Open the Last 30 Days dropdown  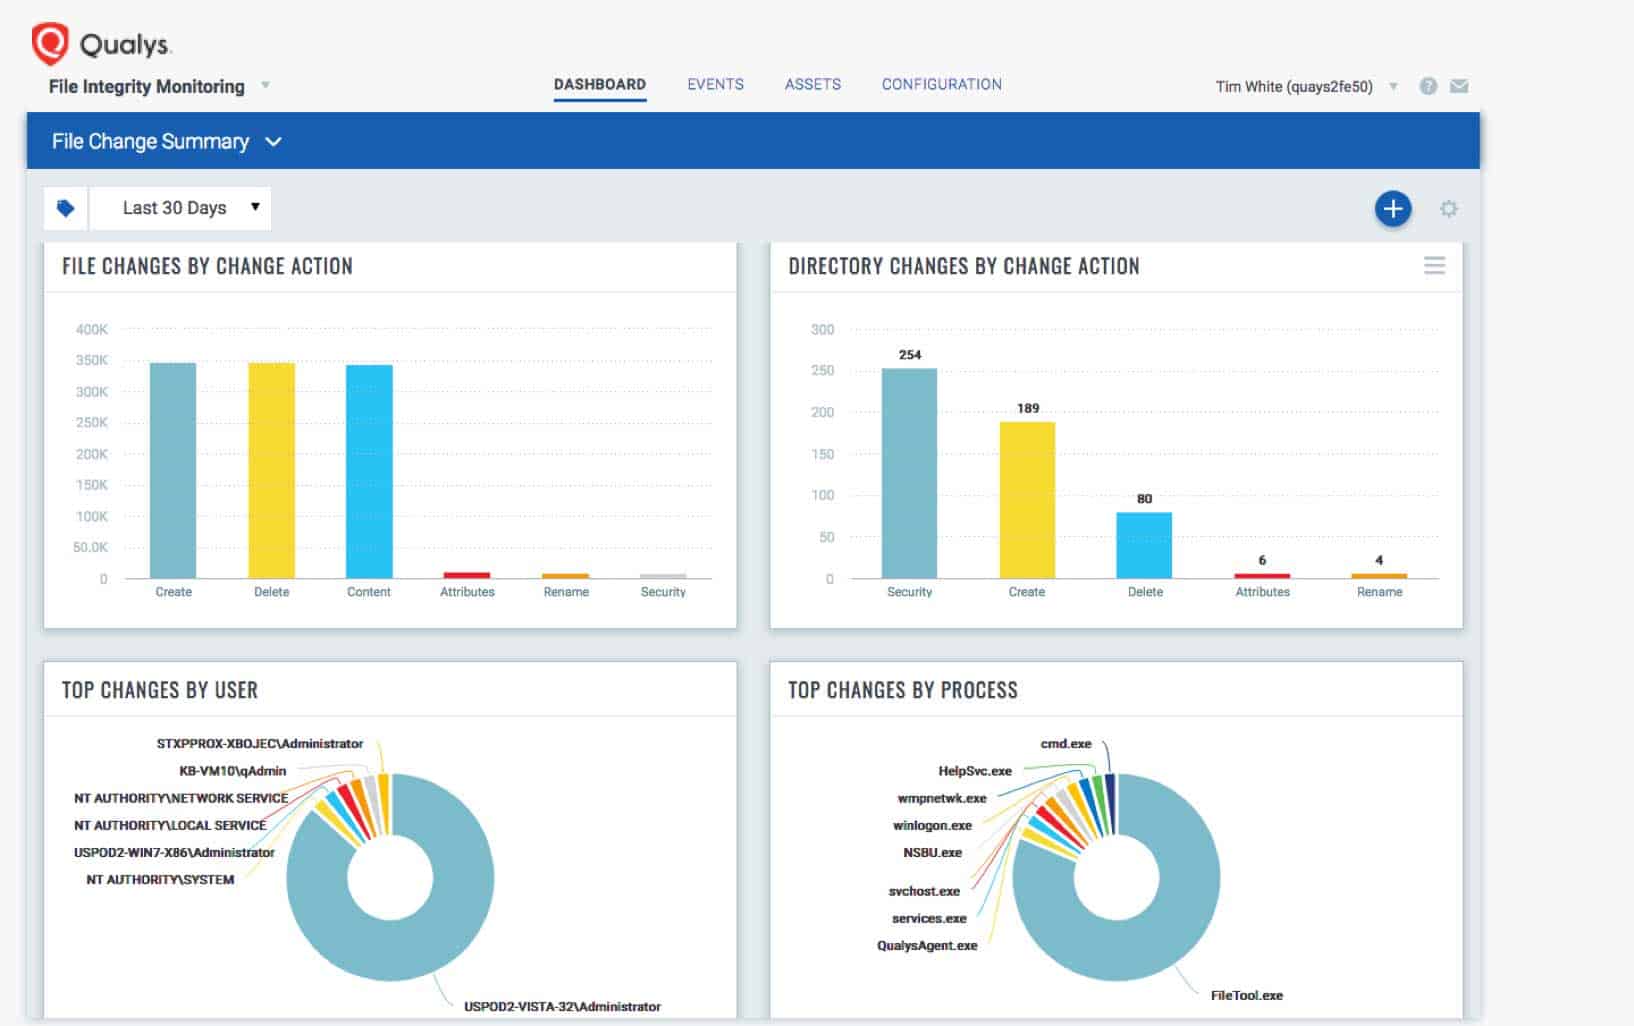click(x=180, y=207)
